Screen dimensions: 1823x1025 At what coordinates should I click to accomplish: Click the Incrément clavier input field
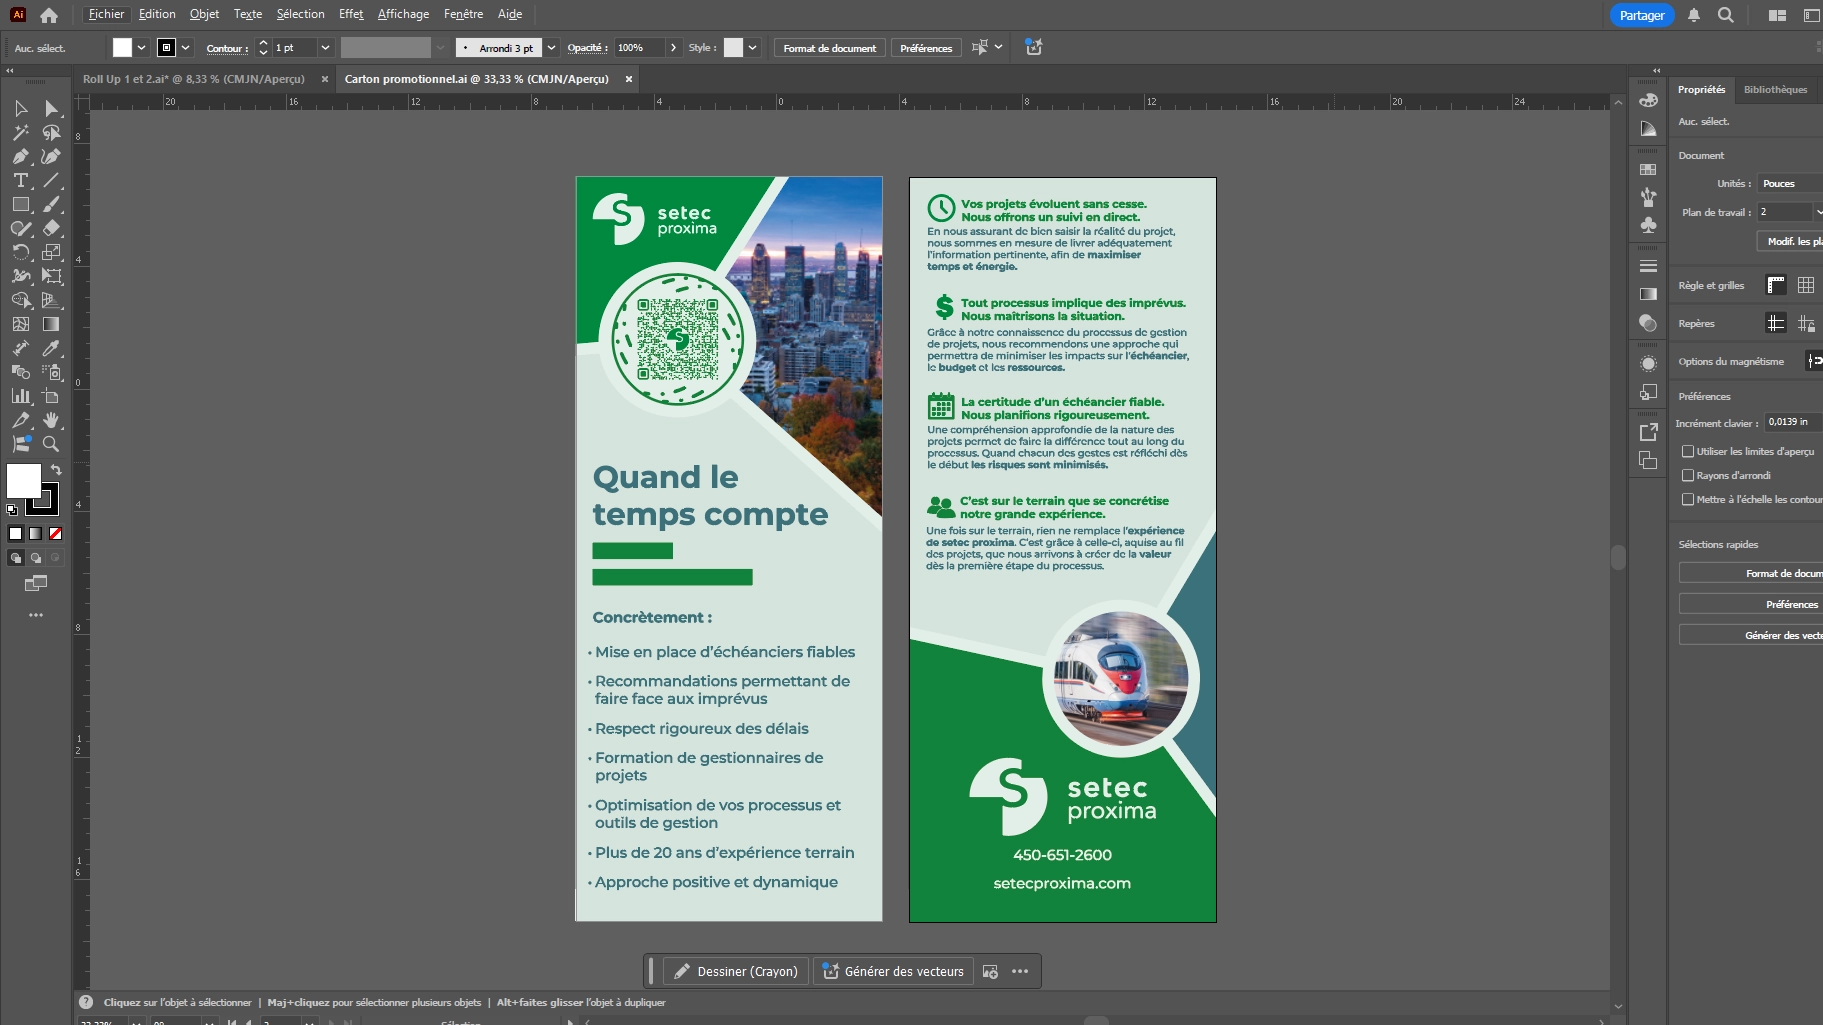[1792, 422]
